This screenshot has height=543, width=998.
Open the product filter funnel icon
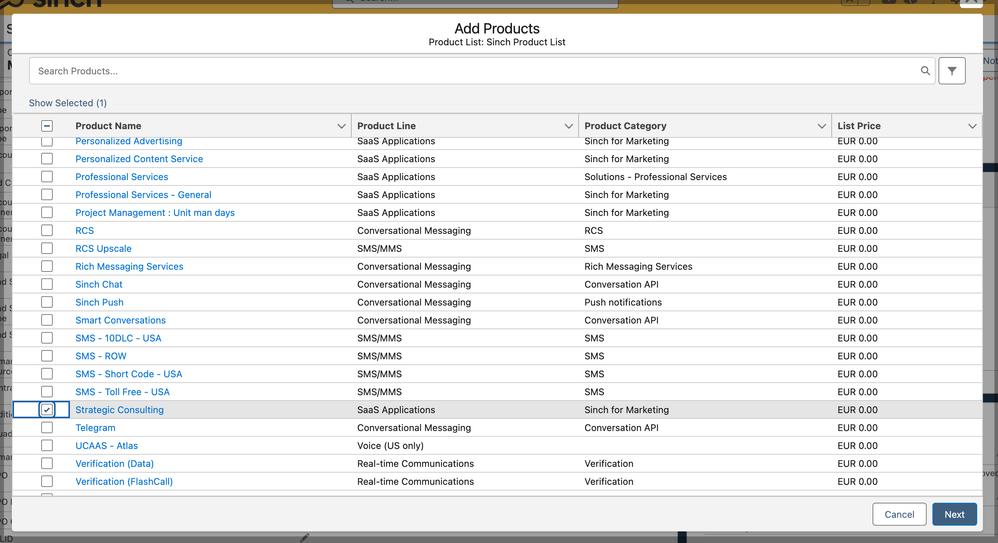point(952,71)
